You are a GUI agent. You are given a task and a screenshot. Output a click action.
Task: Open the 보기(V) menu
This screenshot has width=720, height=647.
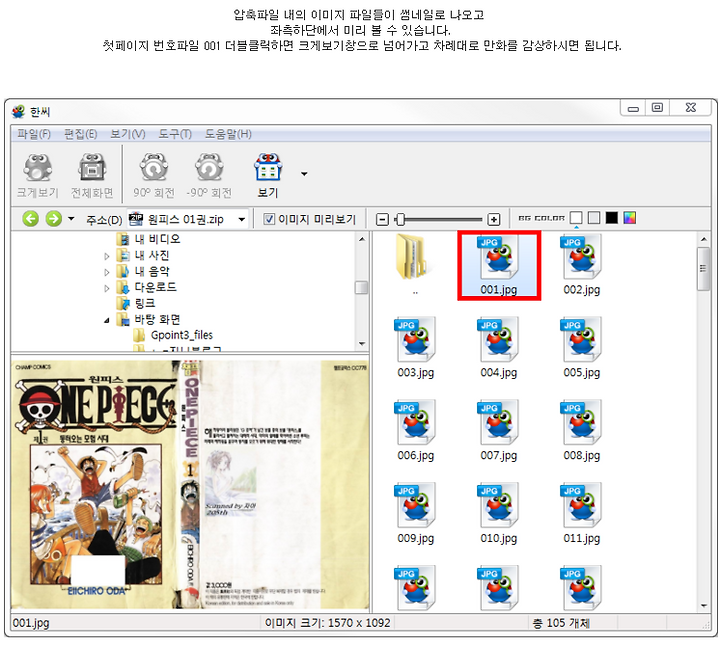(x=128, y=134)
